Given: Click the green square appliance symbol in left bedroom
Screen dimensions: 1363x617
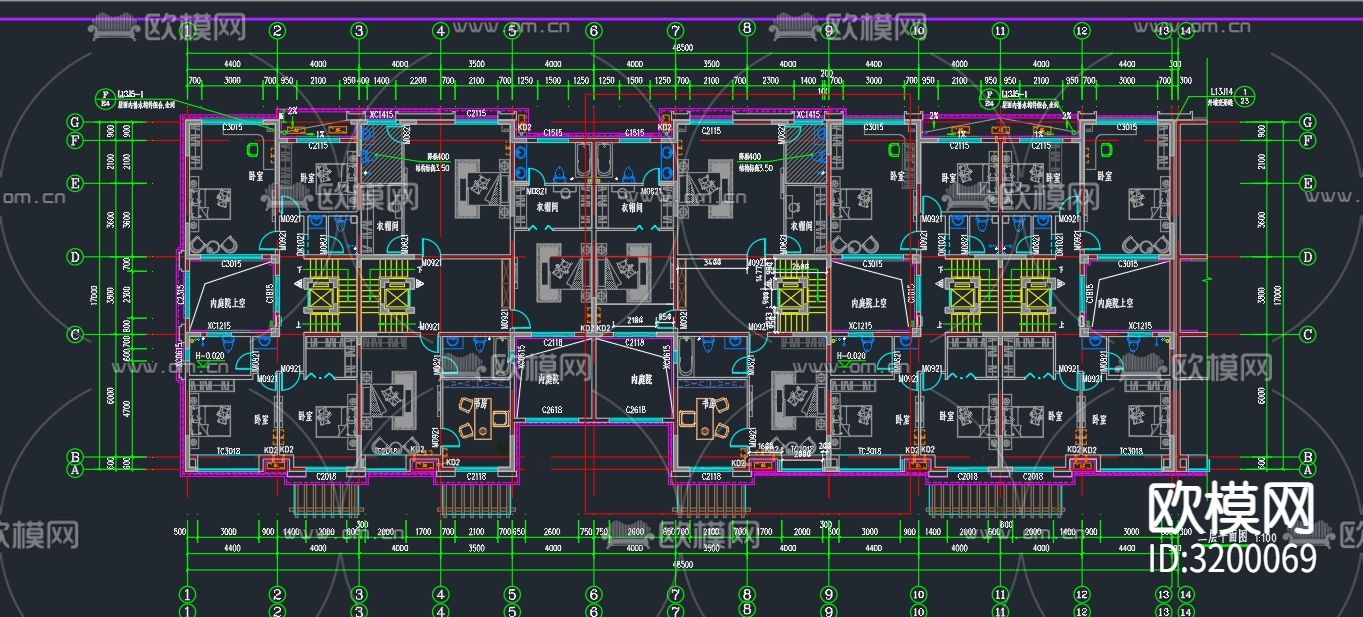Looking at the screenshot, I should [x=251, y=151].
